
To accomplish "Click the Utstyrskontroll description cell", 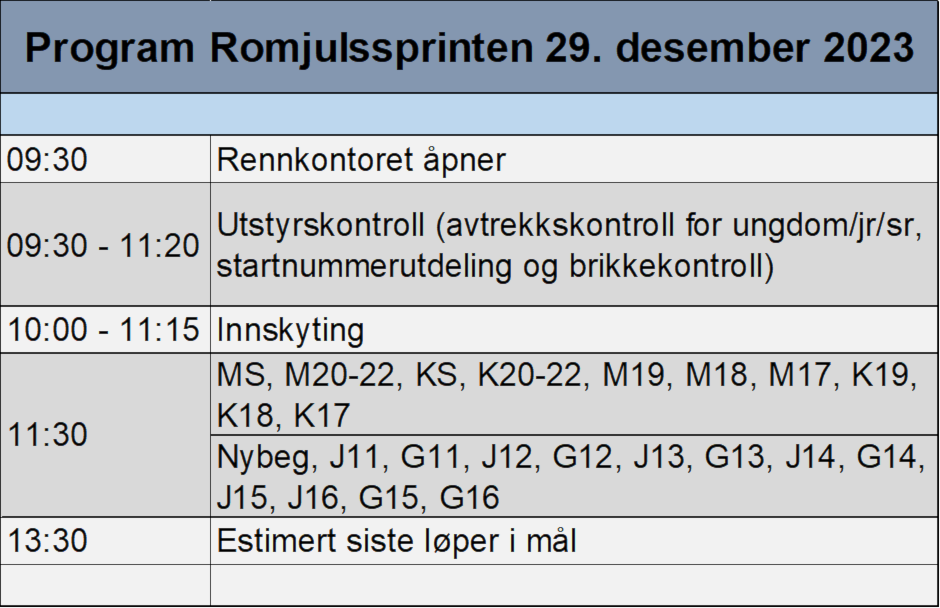I will pyautogui.click(x=574, y=246).
